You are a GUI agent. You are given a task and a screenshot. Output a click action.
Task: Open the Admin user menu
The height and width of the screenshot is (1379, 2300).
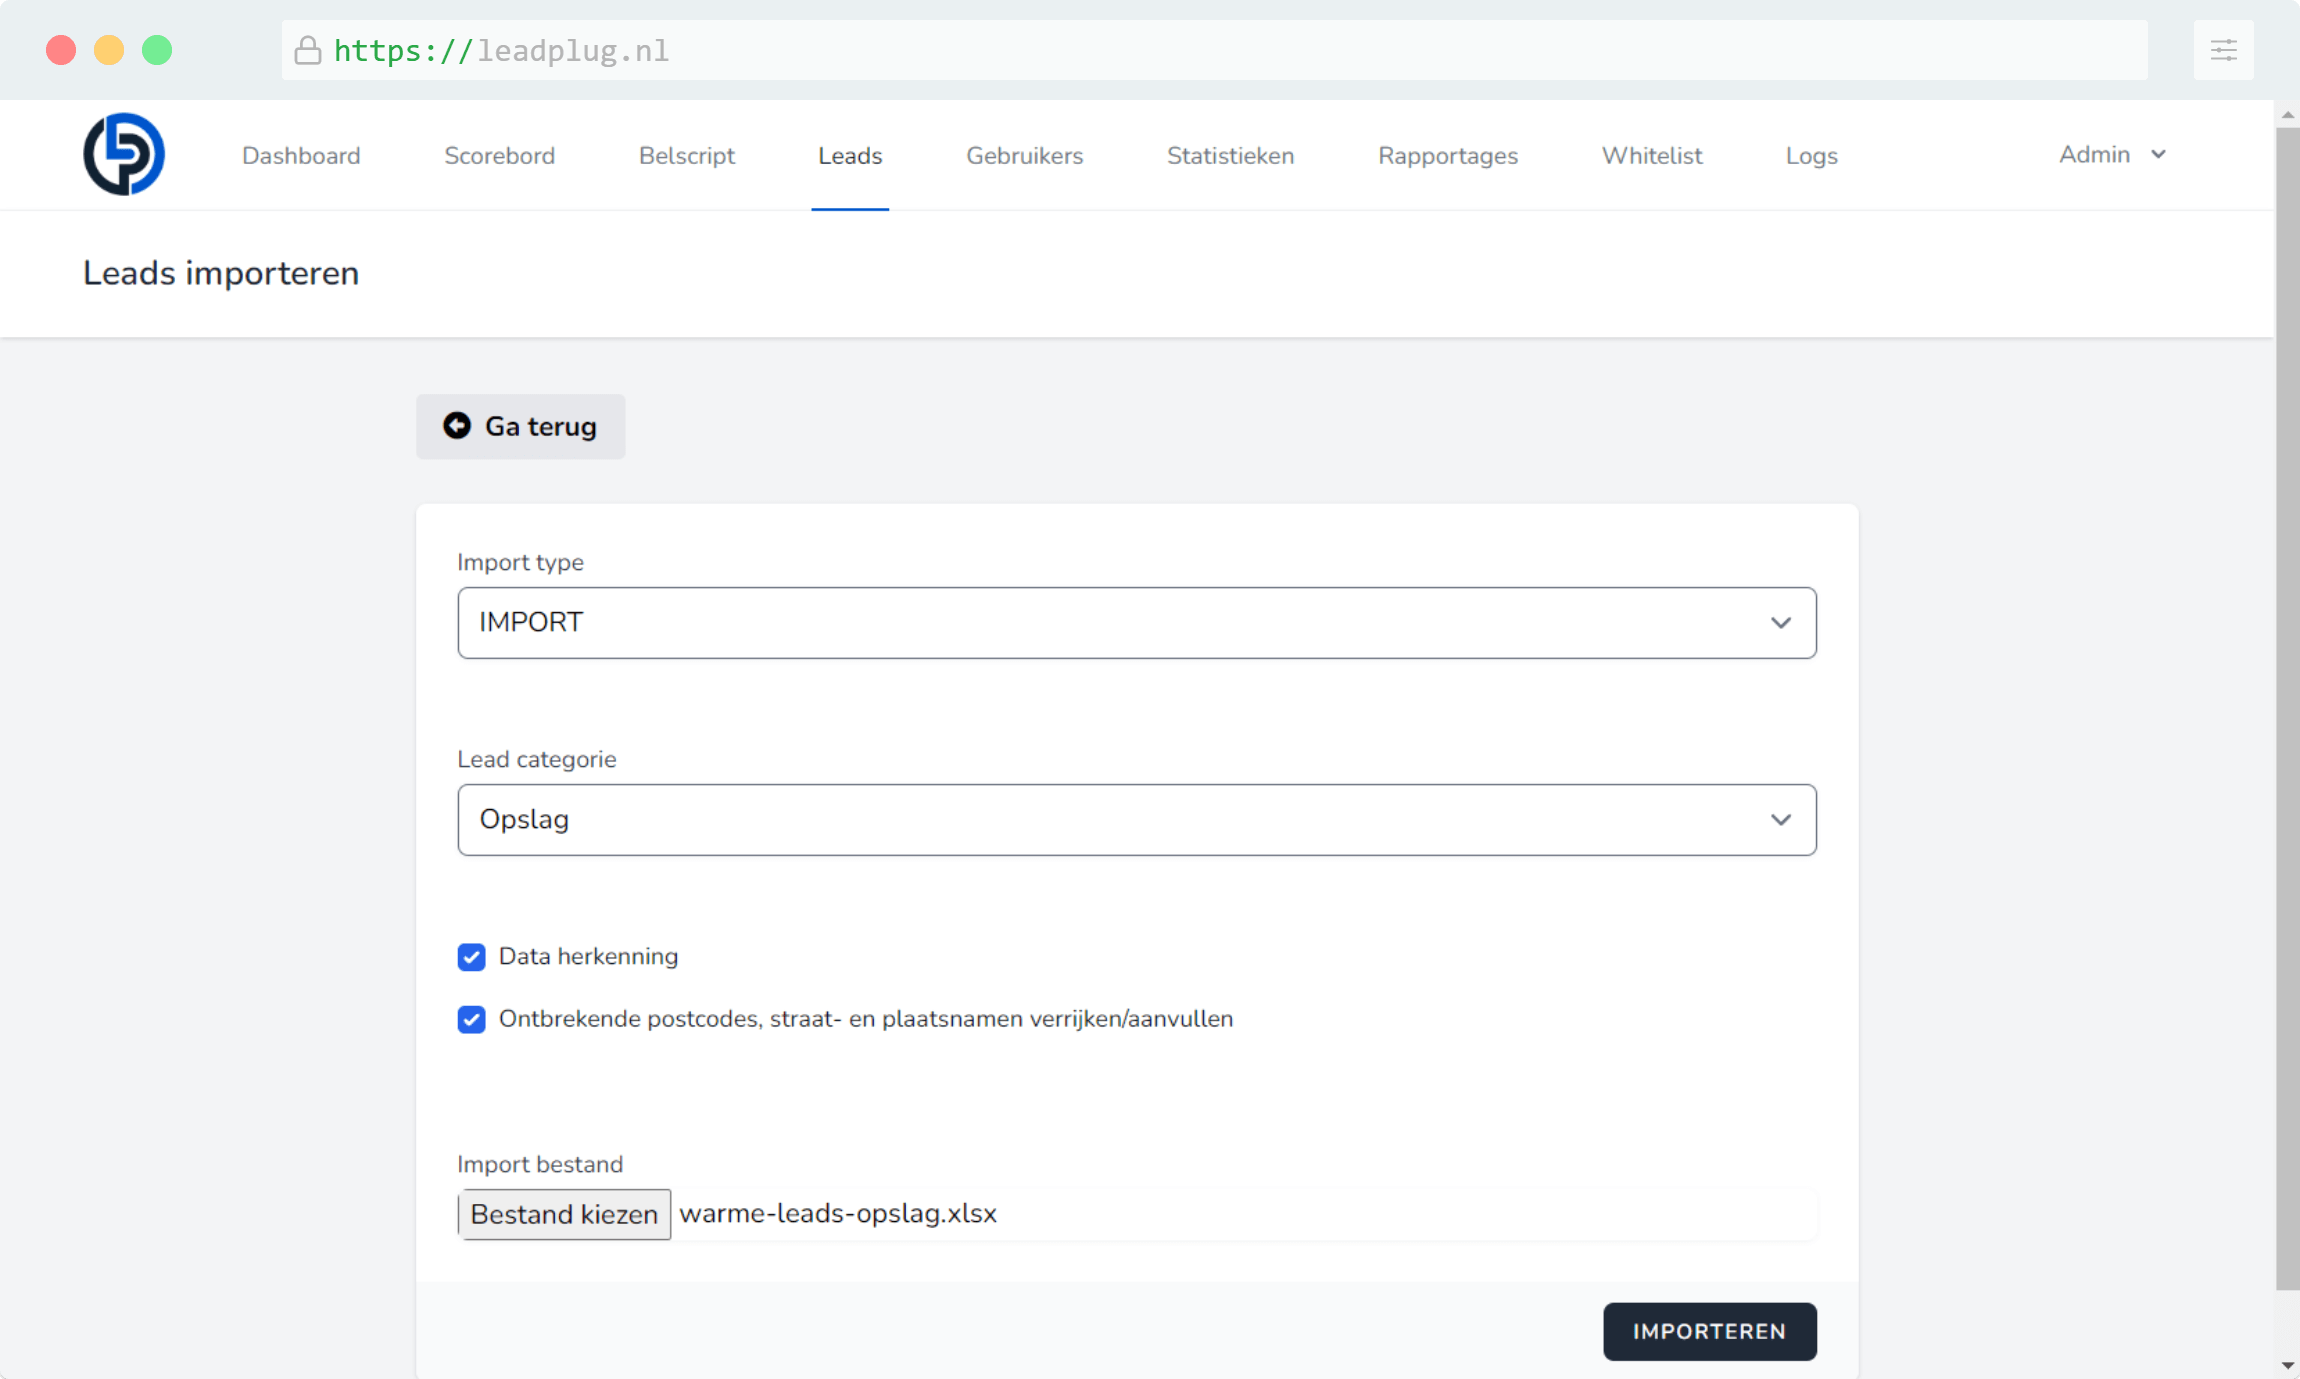coord(2111,155)
